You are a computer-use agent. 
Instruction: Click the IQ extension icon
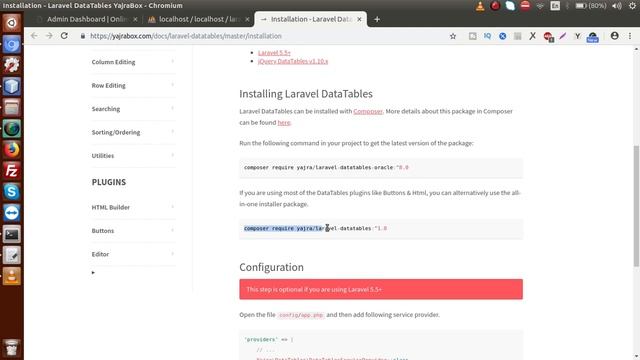487,36
